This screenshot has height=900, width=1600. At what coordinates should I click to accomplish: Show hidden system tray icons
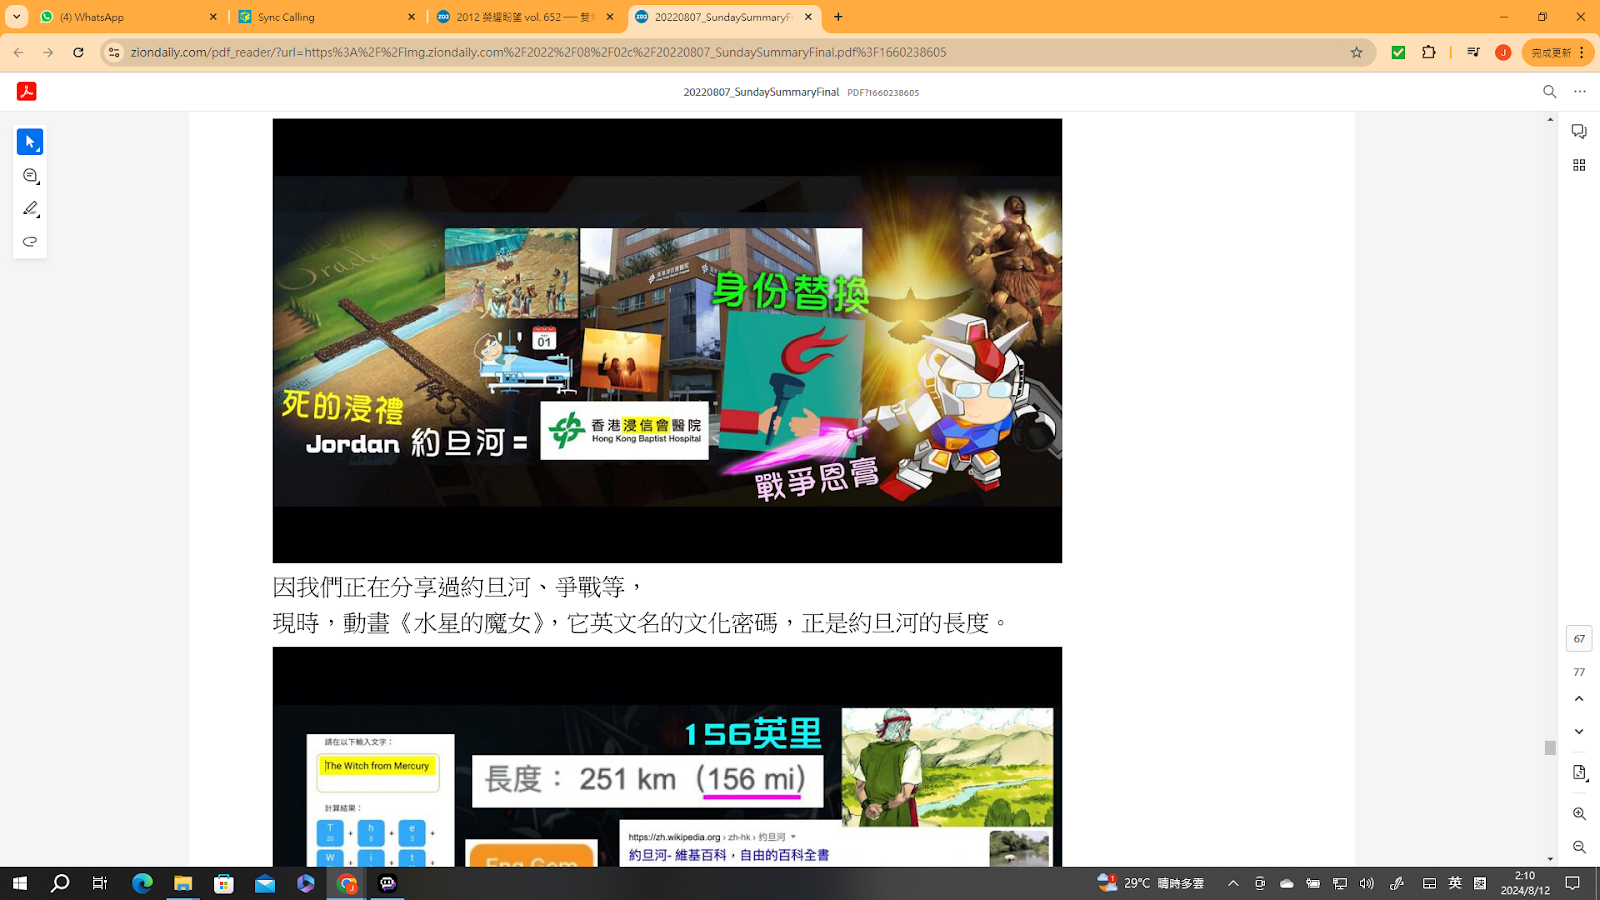[x=1233, y=883]
